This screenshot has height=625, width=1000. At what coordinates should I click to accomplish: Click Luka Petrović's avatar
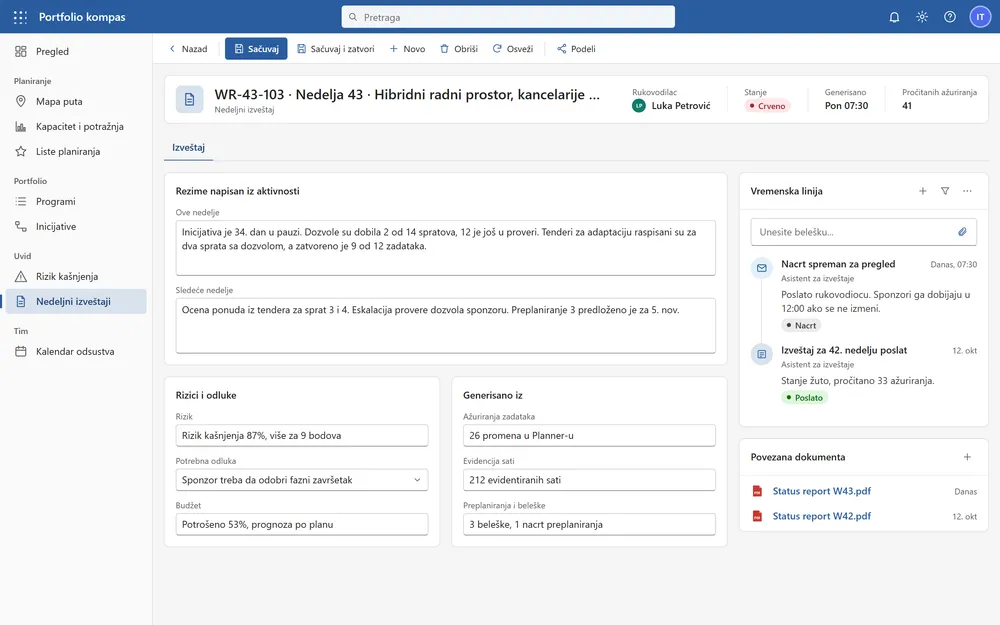638,106
